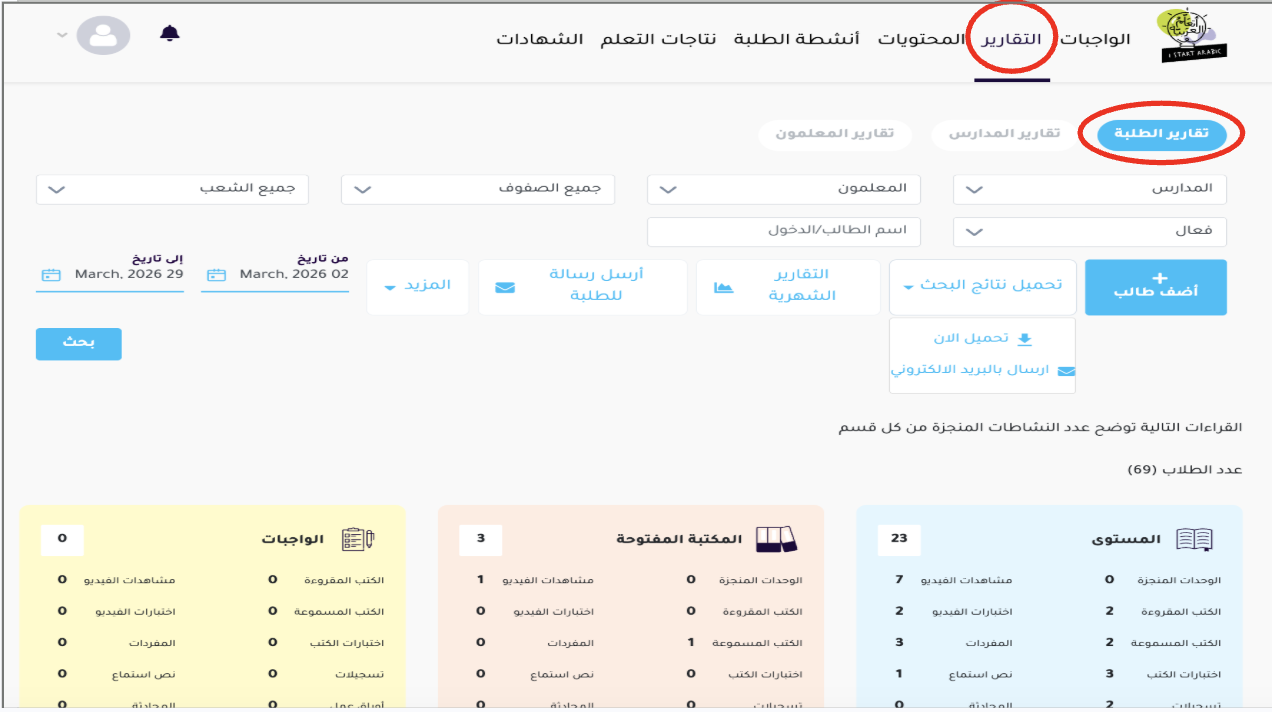1272x712 pixels.
Task: Click the notification bell icon
Action: pos(170,34)
